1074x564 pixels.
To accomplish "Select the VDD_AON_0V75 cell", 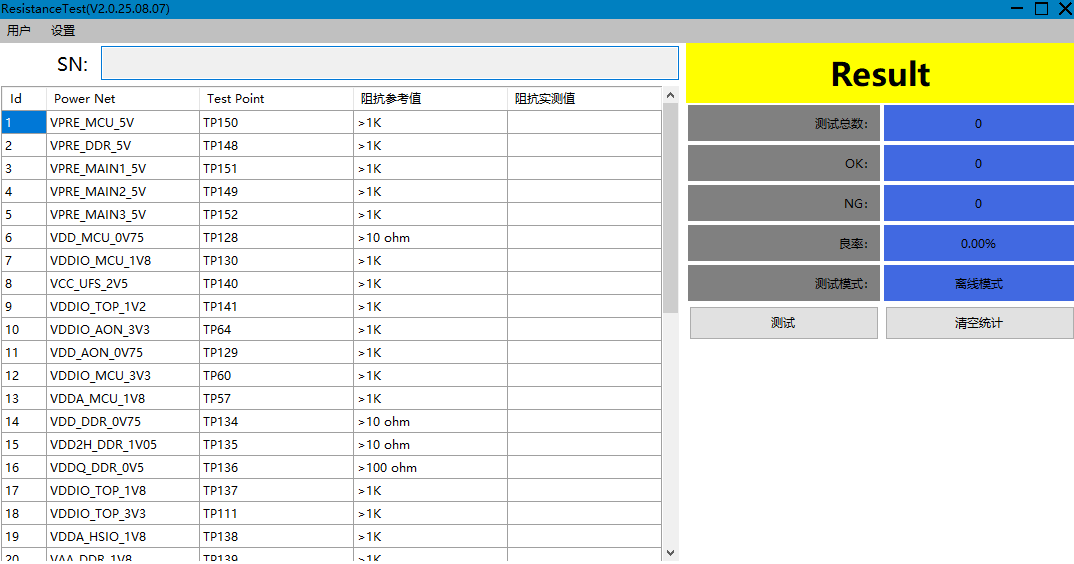I will 123,352.
